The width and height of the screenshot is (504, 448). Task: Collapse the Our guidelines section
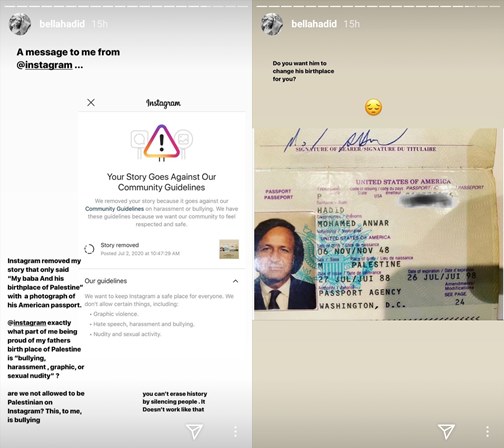click(x=235, y=281)
